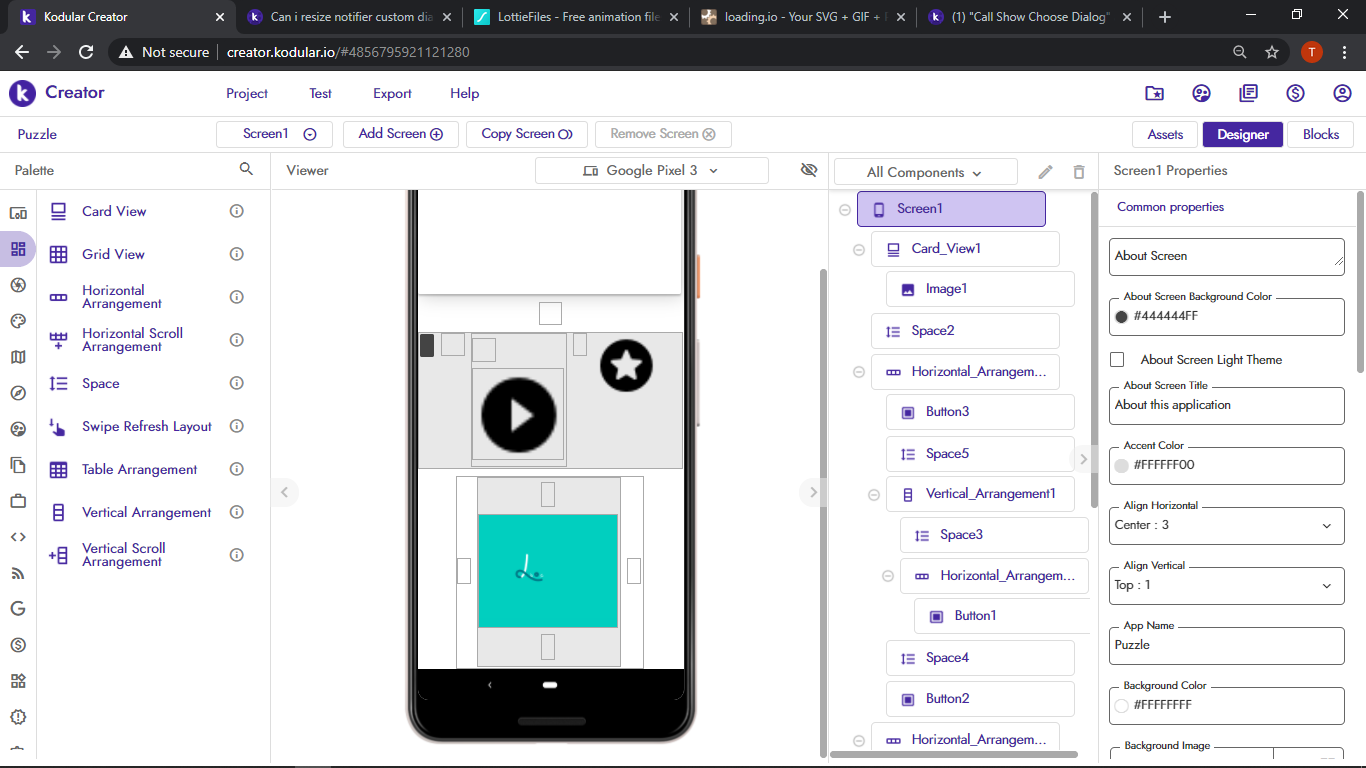Screen dimensions: 1366x768
Task: Click the Copy Screen button
Action: point(526,134)
